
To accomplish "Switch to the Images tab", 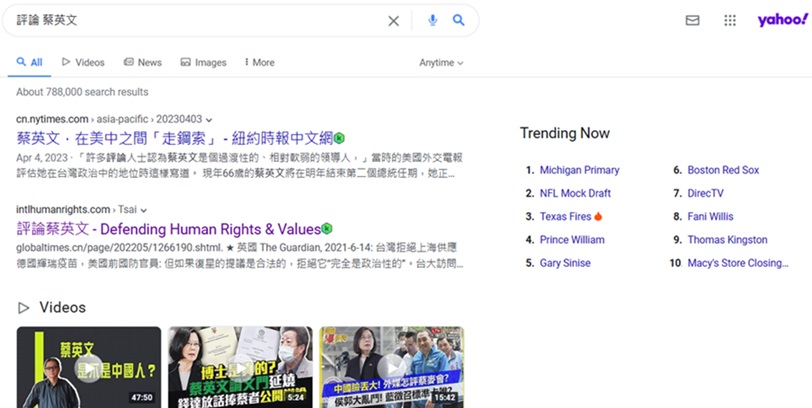I will (x=203, y=62).
